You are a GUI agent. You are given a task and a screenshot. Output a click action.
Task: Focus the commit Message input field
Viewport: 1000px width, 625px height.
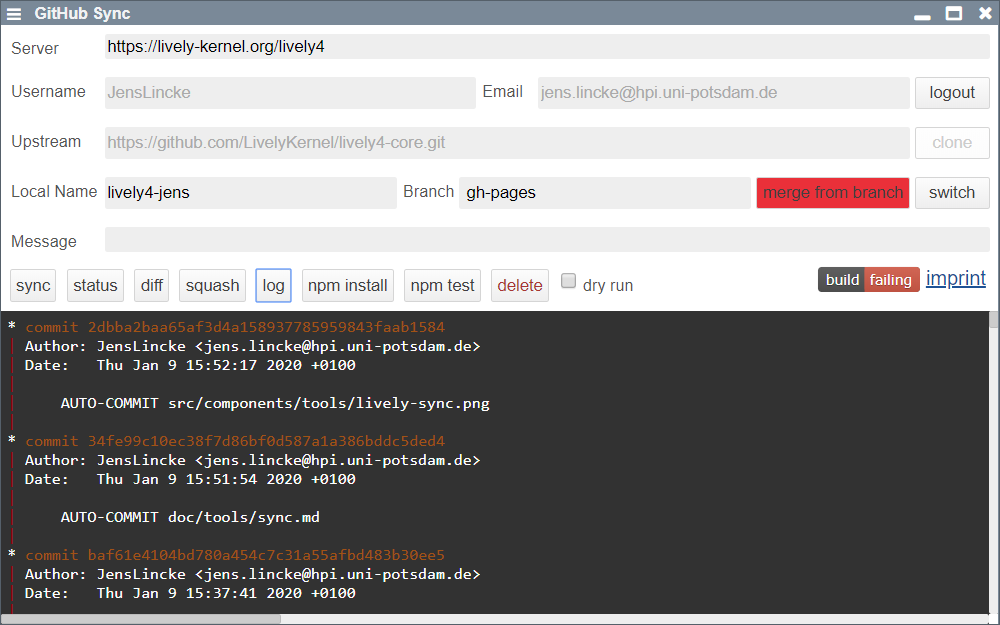[x=546, y=240]
